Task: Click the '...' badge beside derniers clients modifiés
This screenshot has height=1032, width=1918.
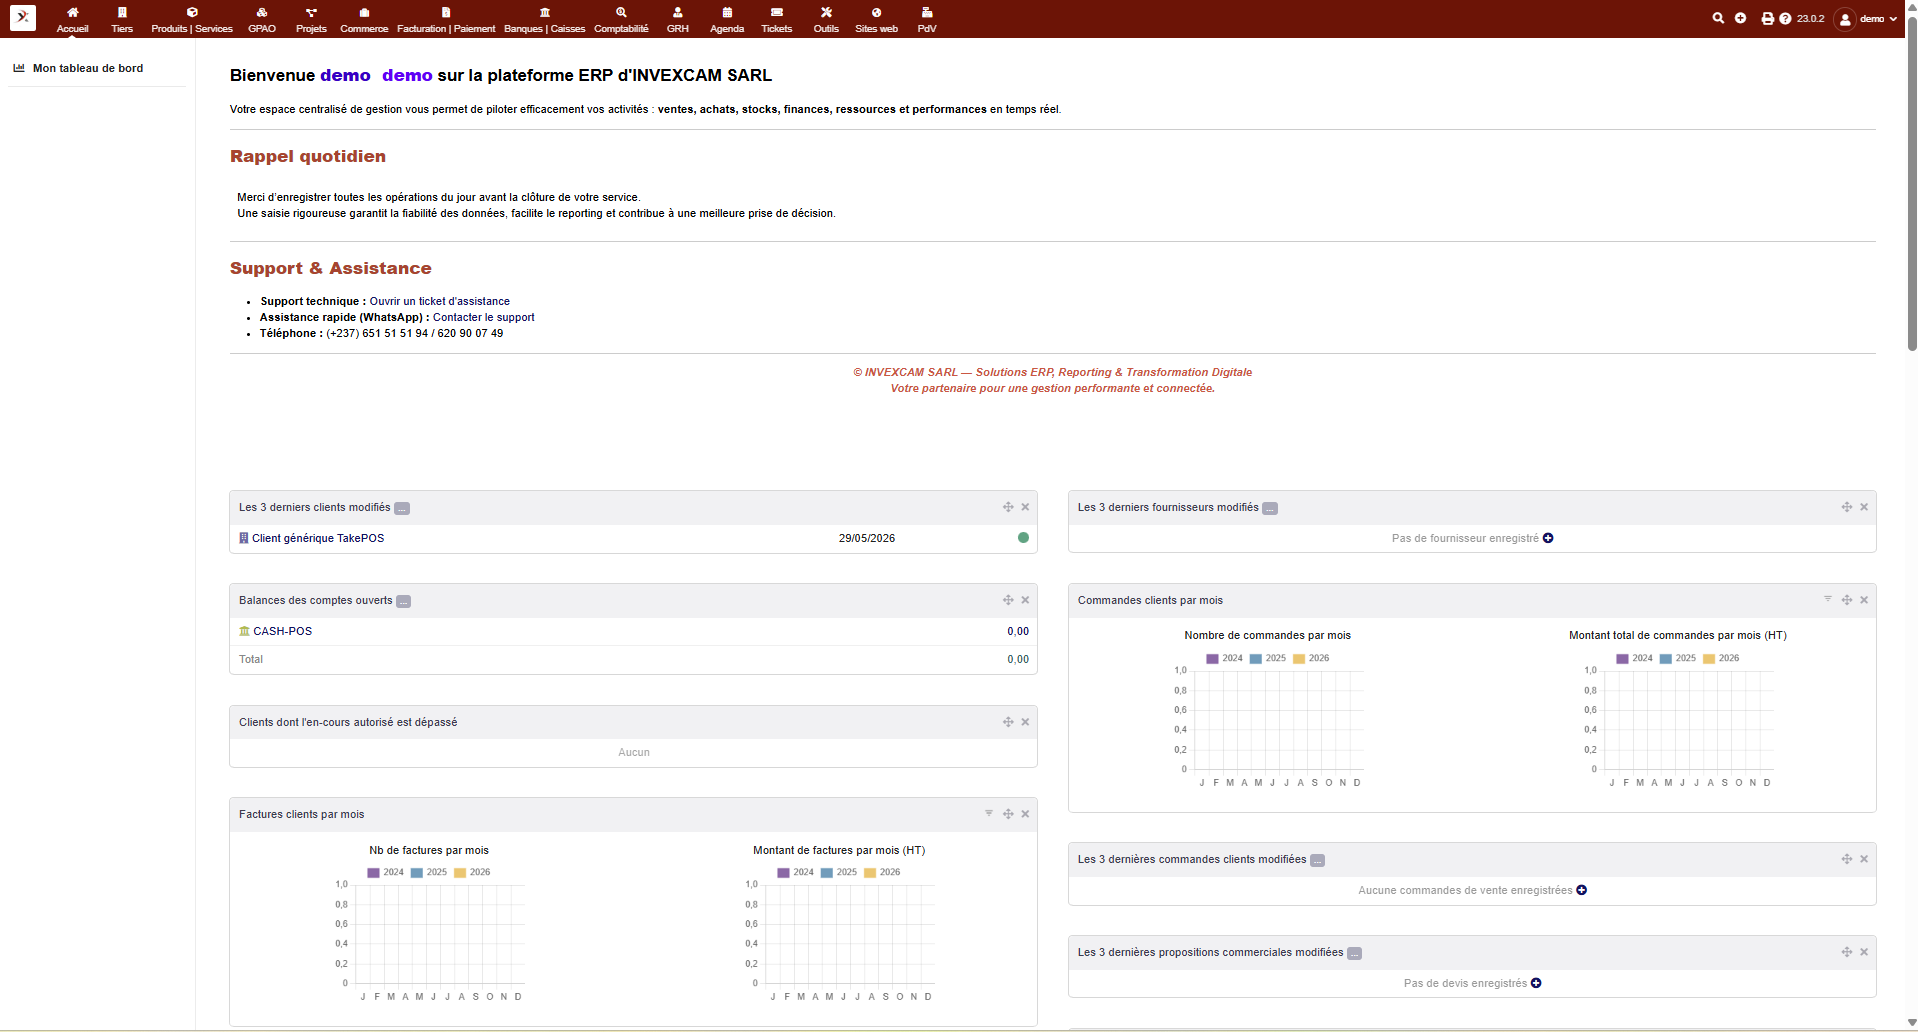Action: (x=402, y=508)
